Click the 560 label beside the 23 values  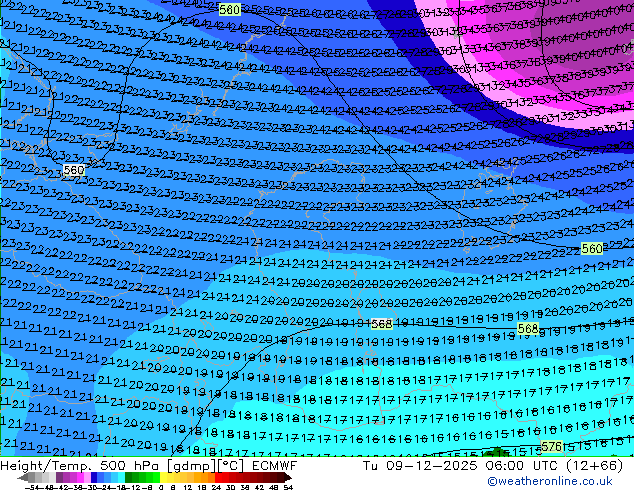pyautogui.click(x=74, y=170)
